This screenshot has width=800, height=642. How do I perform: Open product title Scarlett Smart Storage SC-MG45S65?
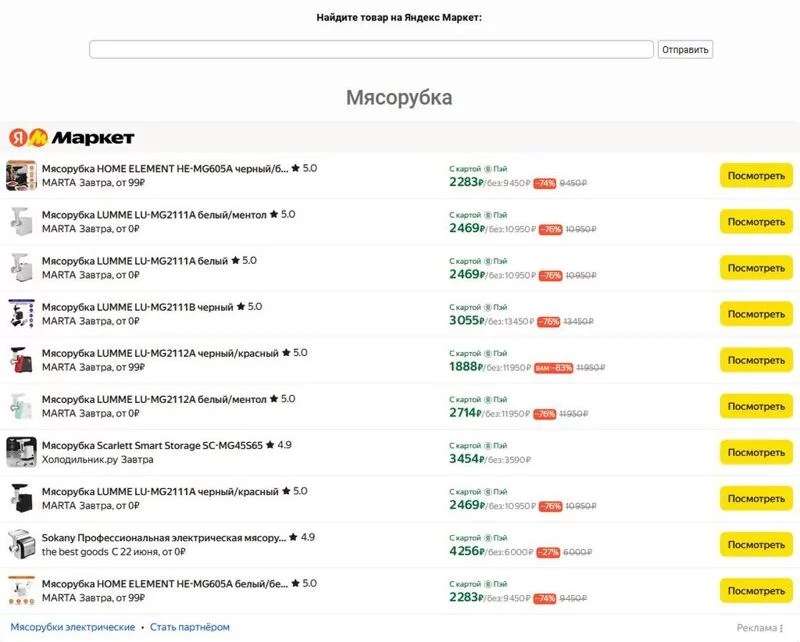pos(152,445)
